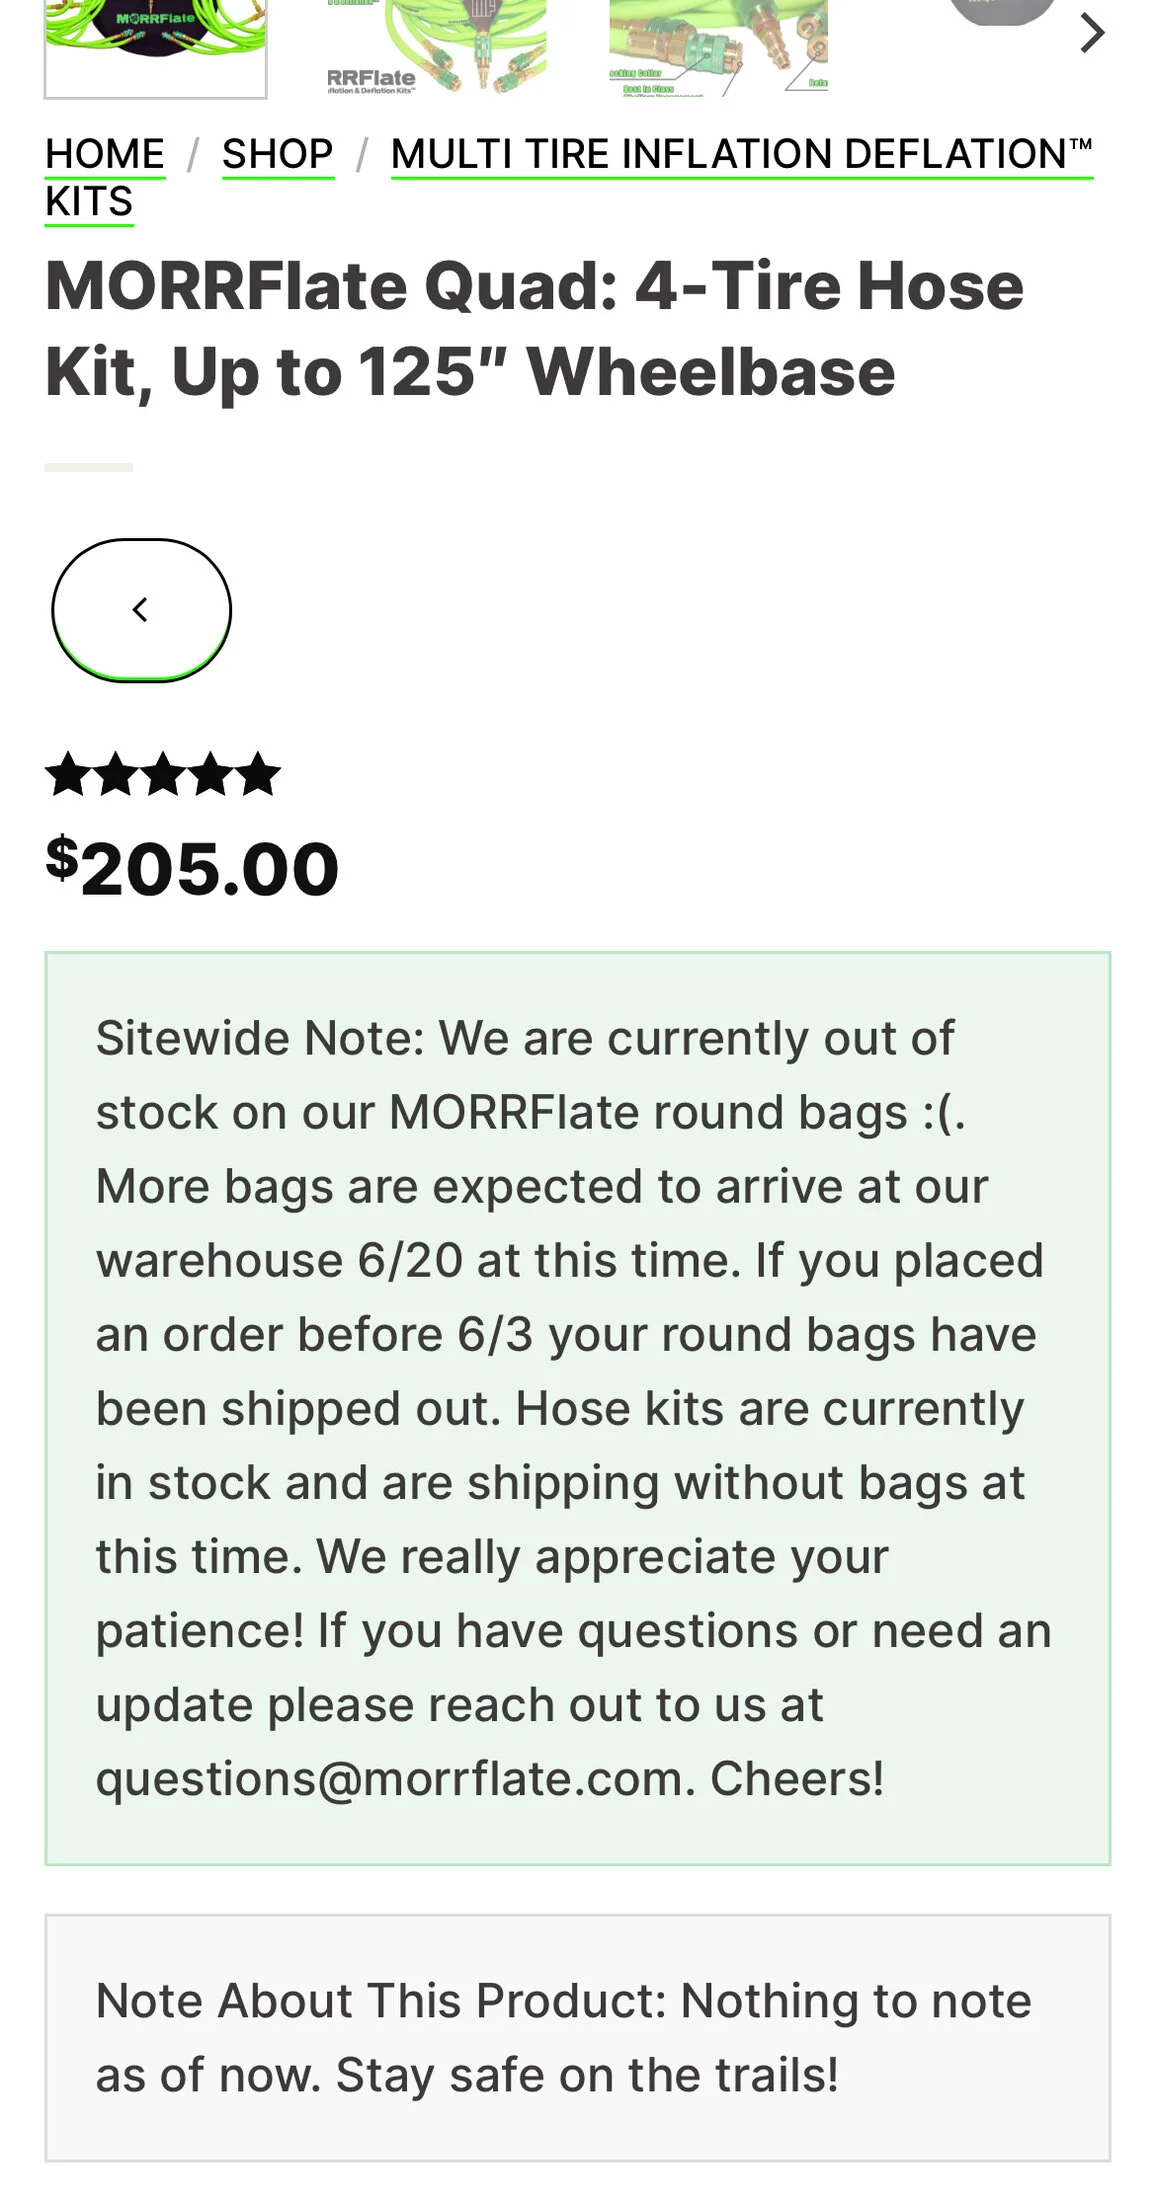View the hose coupler close-up thumbnail
This screenshot has width=1156, height=2200.
click(718, 47)
